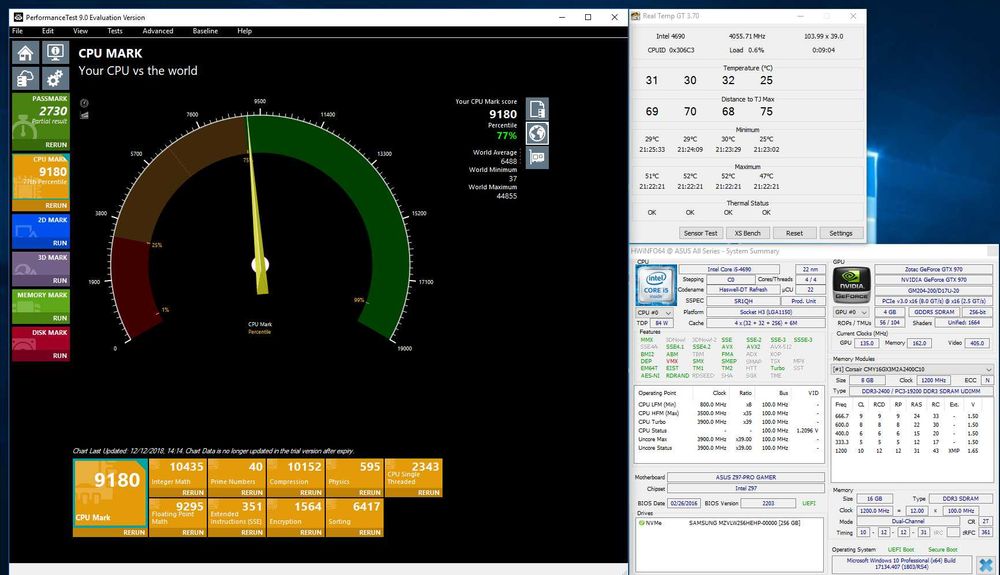Click XS Bench in Real Temp
This screenshot has width=1000, height=575.
click(747, 233)
